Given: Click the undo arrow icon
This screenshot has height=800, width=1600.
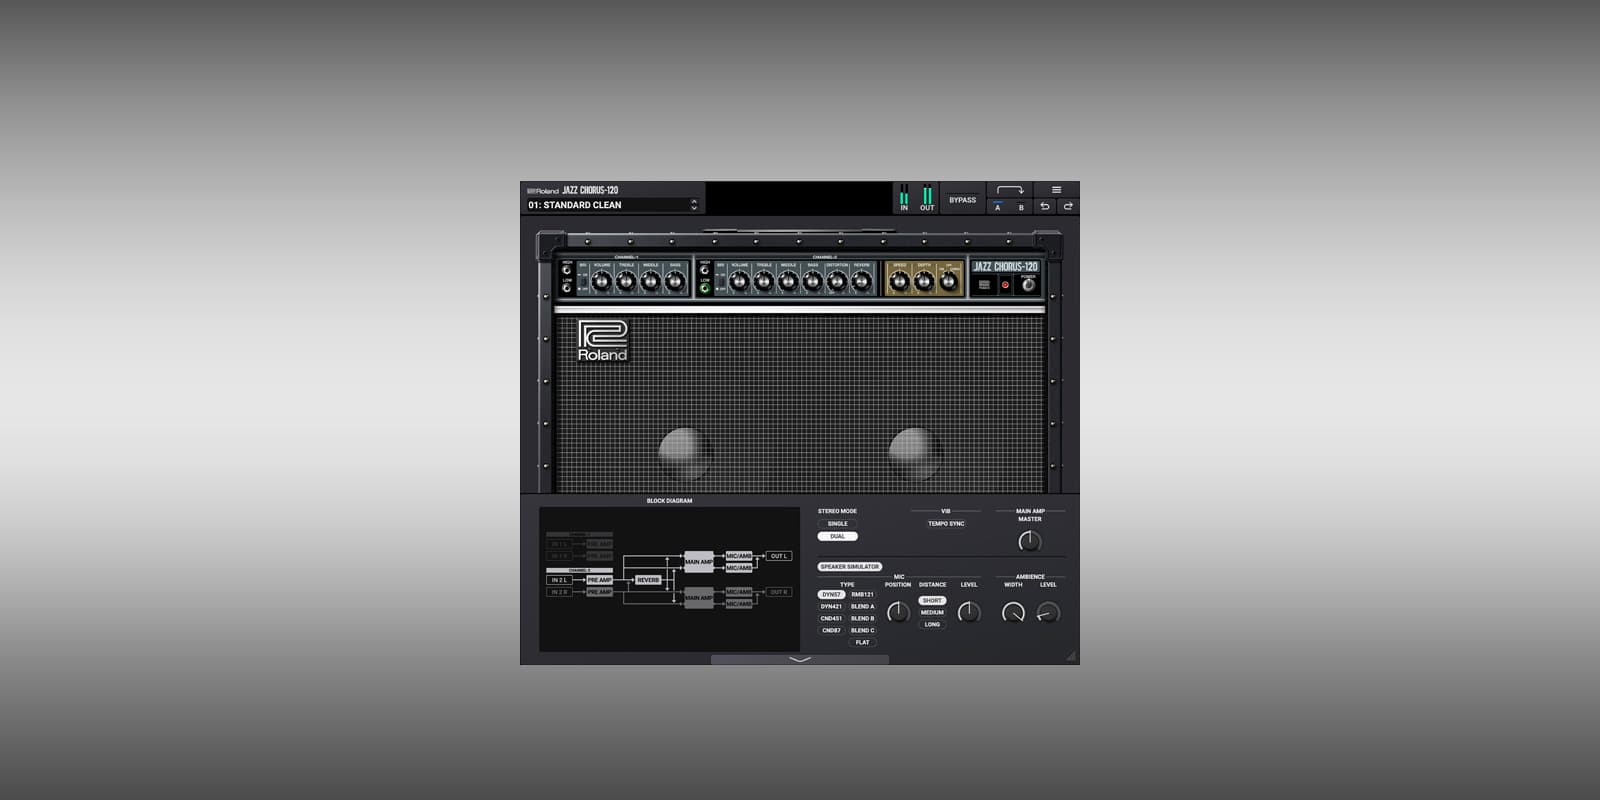Looking at the screenshot, I should pyautogui.click(x=1045, y=207).
